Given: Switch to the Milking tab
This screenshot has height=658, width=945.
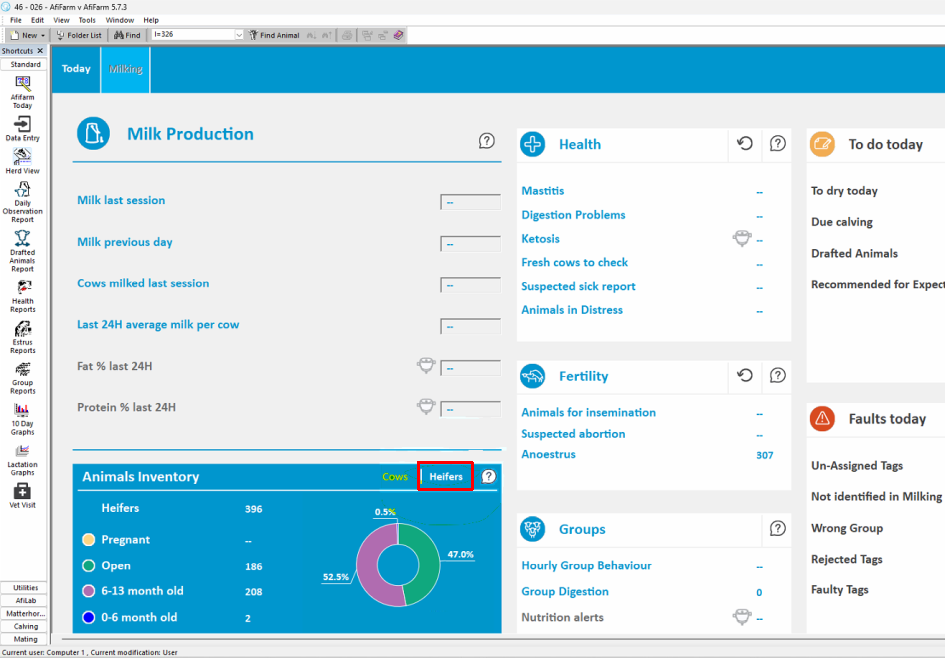Looking at the screenshot, I should tap(125, 69).
